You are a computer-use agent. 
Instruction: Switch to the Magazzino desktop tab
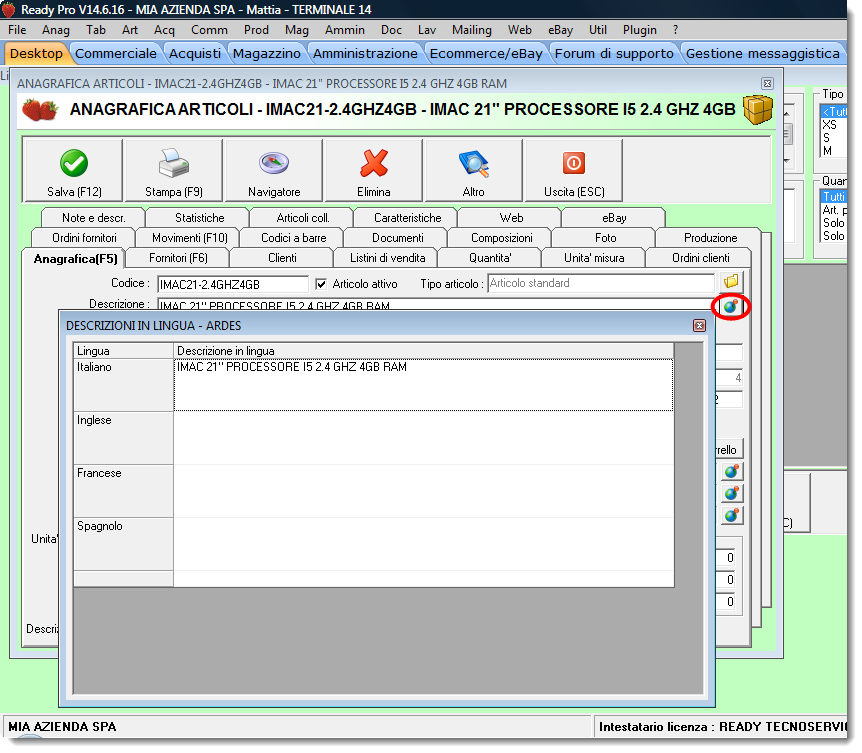(267, 53)
